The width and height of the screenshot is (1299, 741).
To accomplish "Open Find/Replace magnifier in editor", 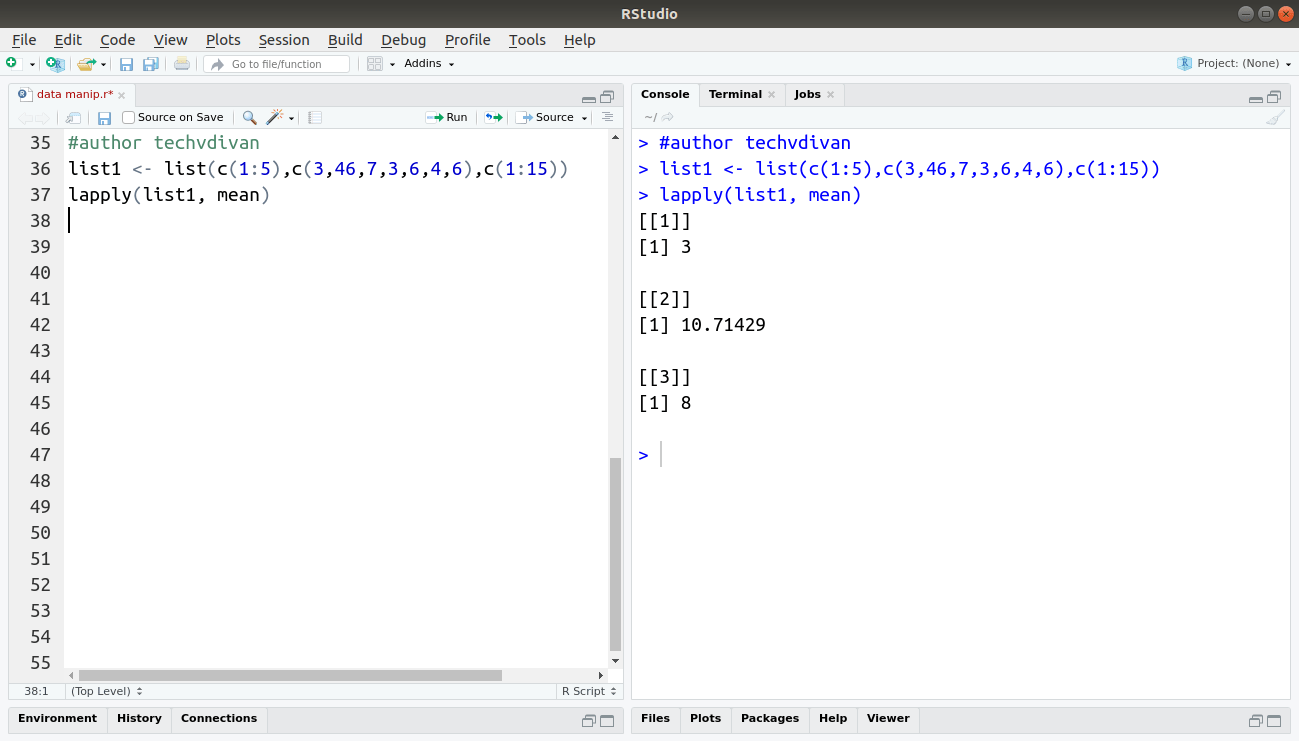I will point(249,117).
